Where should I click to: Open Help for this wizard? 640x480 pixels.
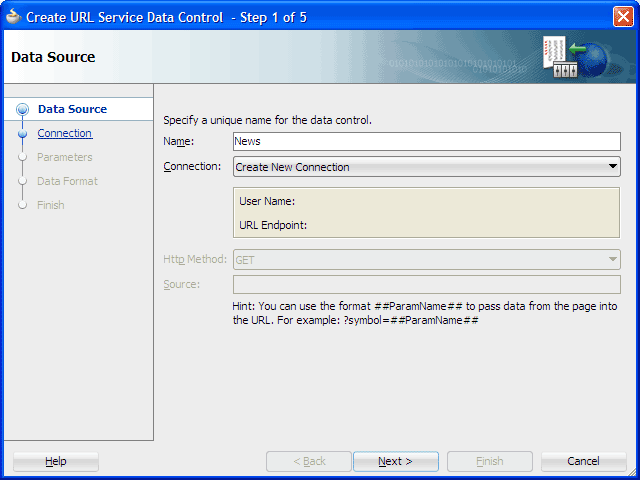[x=56, y=461]
